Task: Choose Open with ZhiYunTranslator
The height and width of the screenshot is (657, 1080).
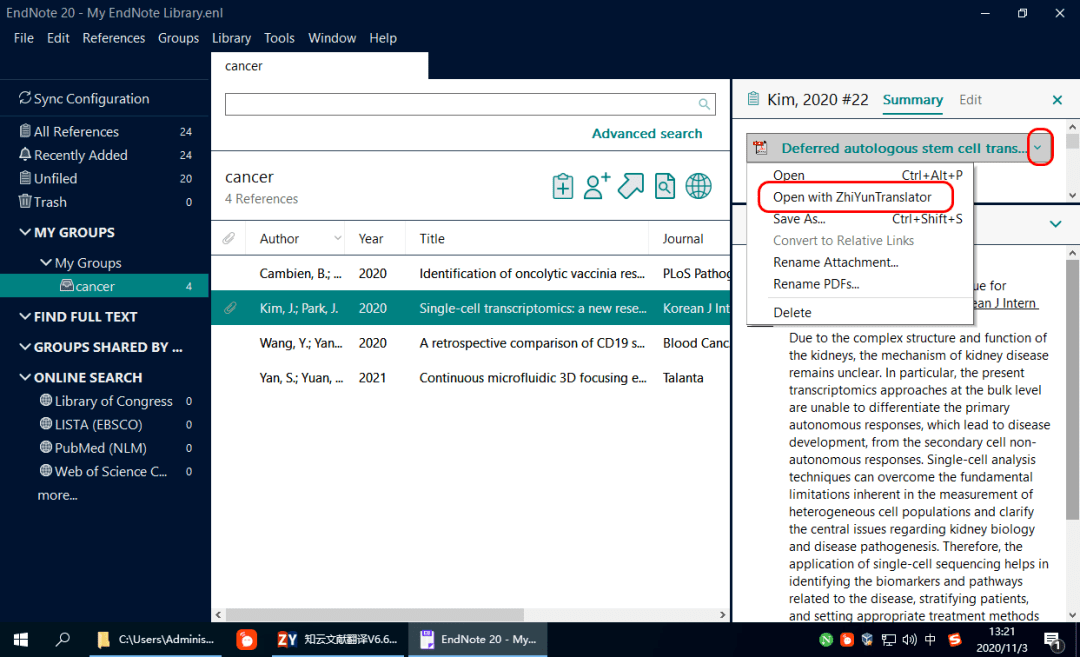Action: point(852,197)
